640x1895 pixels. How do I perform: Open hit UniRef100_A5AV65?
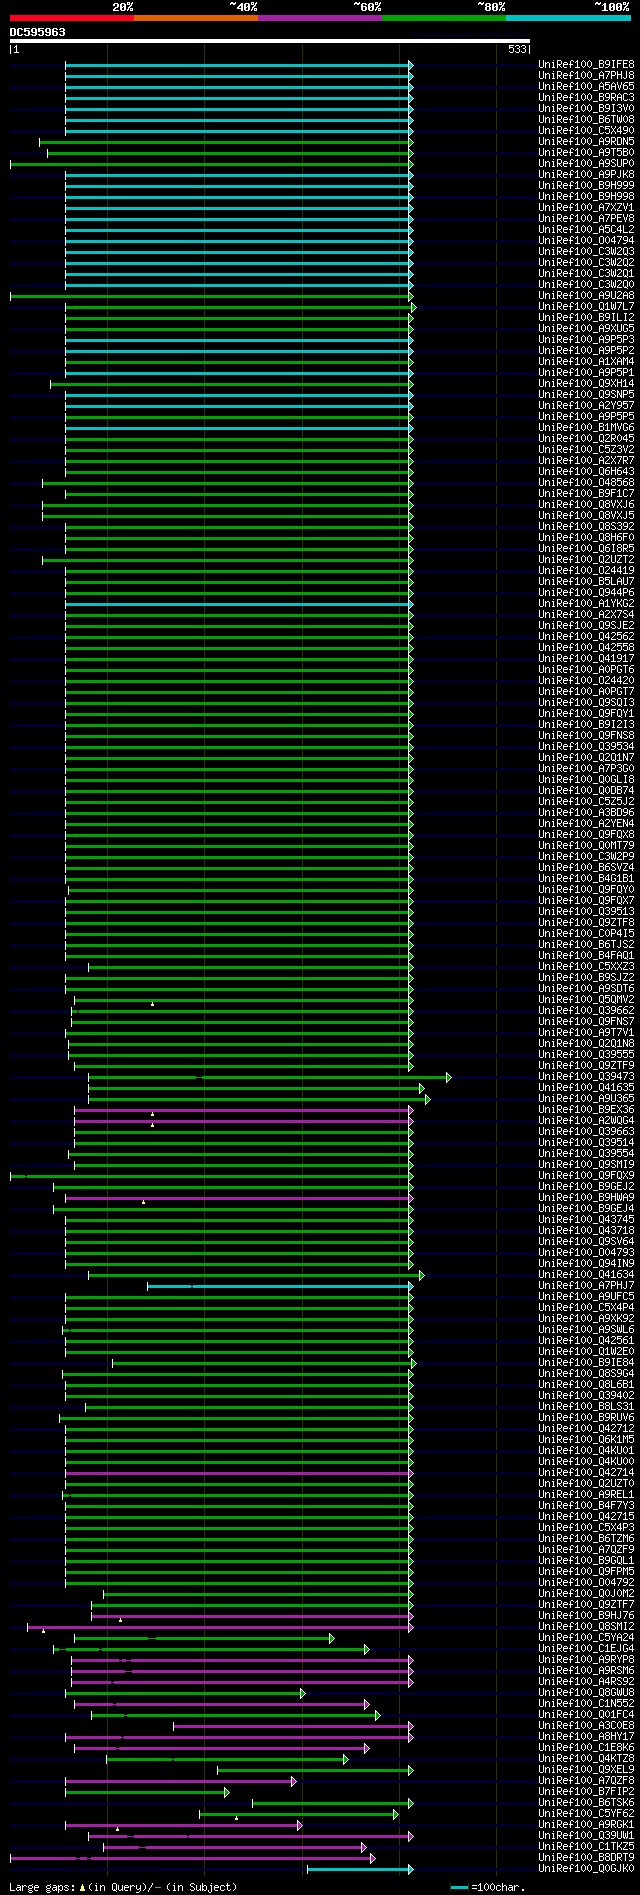pos(586,86)
